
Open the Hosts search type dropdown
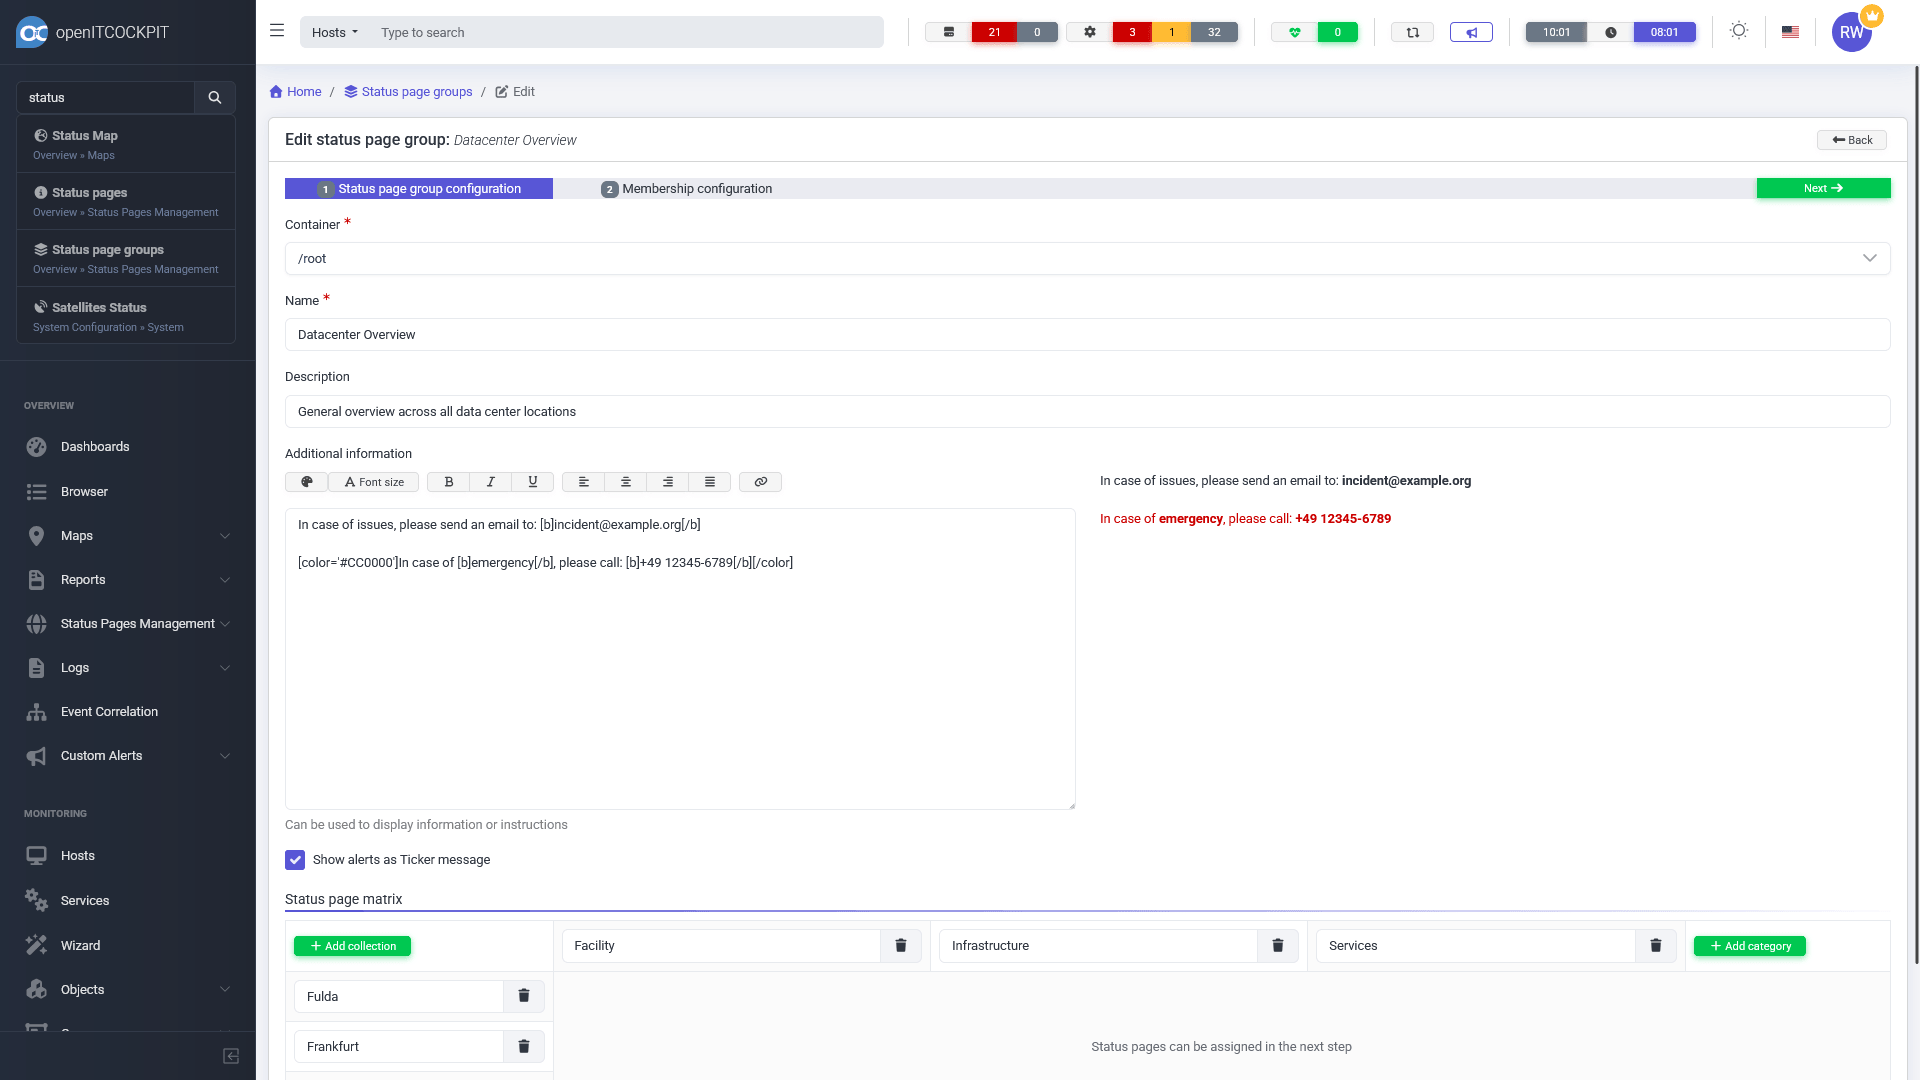point(335,32)
